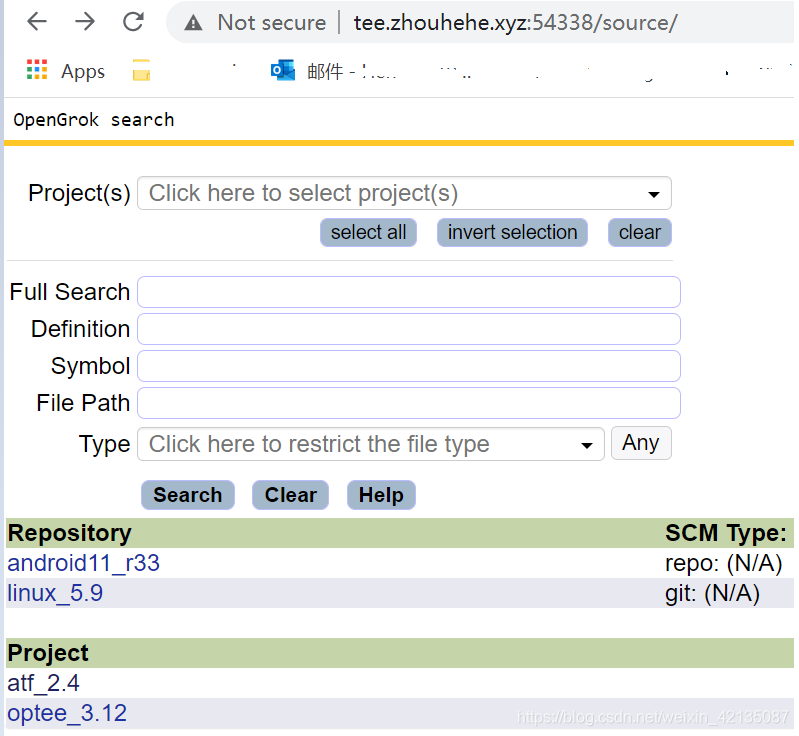Click the Search button
Screen dimensions: 799x736
(x=188, y=495)
